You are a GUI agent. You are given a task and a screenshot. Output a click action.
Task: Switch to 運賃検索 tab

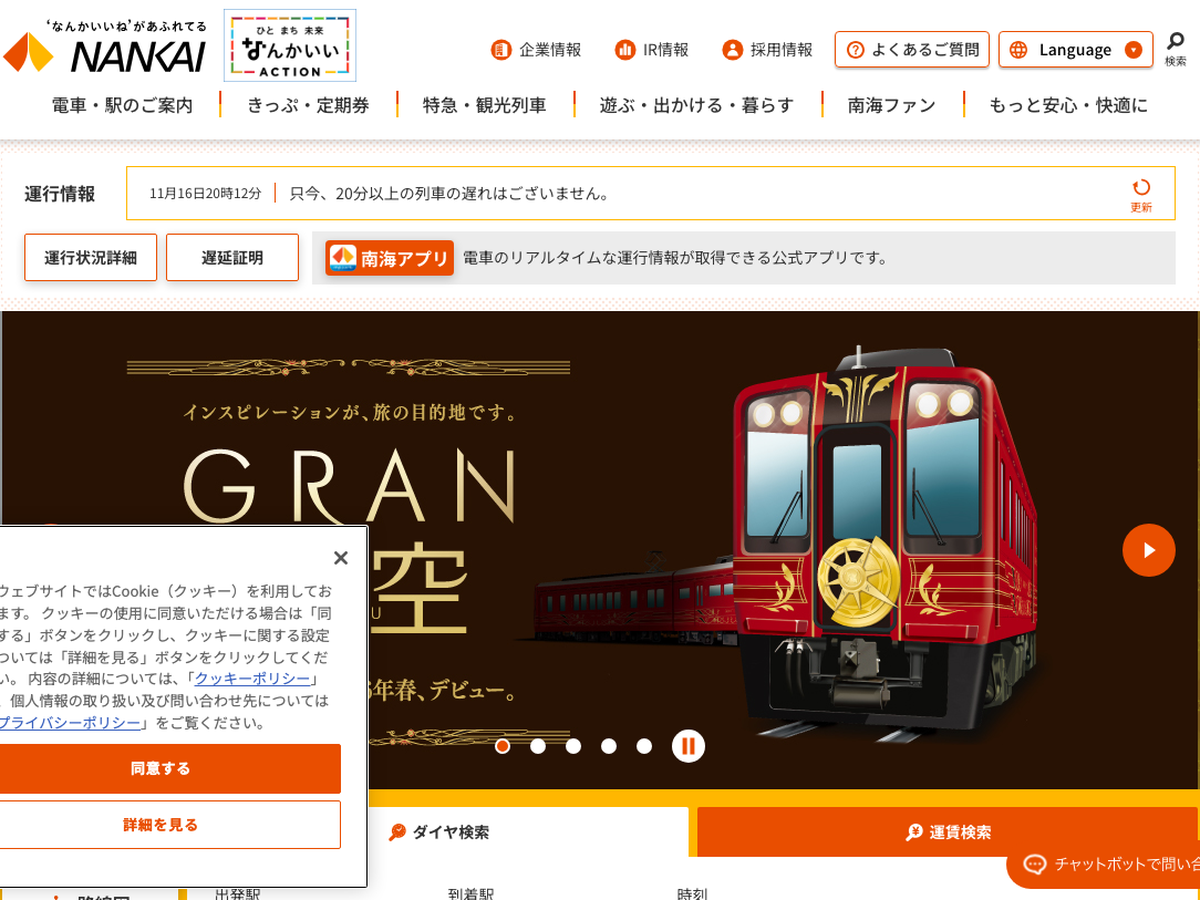948,832
